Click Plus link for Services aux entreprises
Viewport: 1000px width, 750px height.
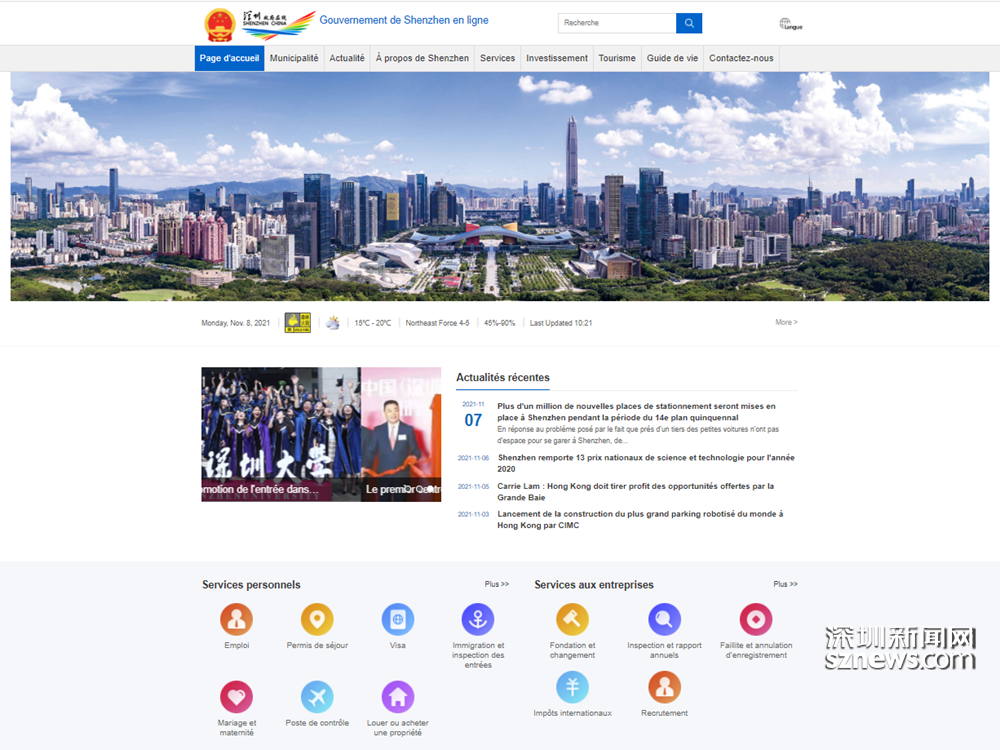pos(785,584)
